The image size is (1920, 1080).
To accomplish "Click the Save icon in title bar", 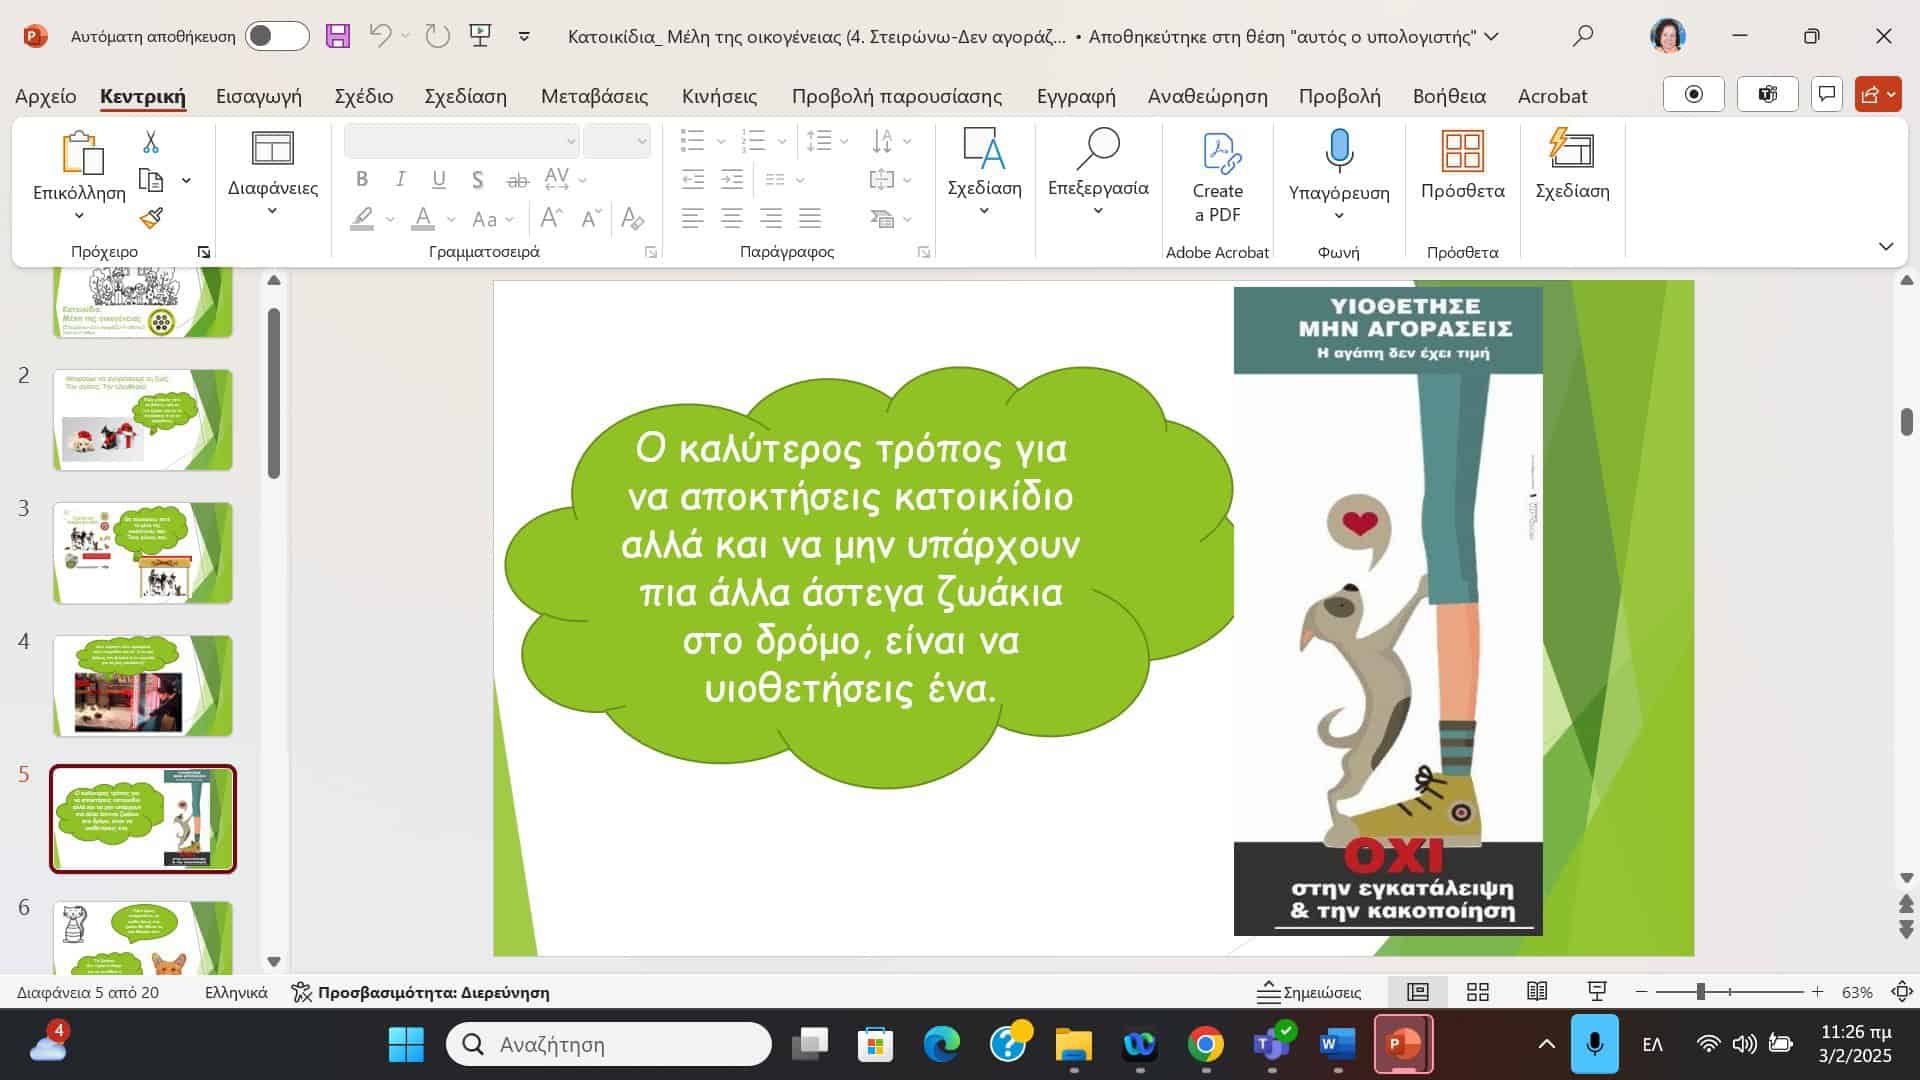I will [x=338, y=36].
